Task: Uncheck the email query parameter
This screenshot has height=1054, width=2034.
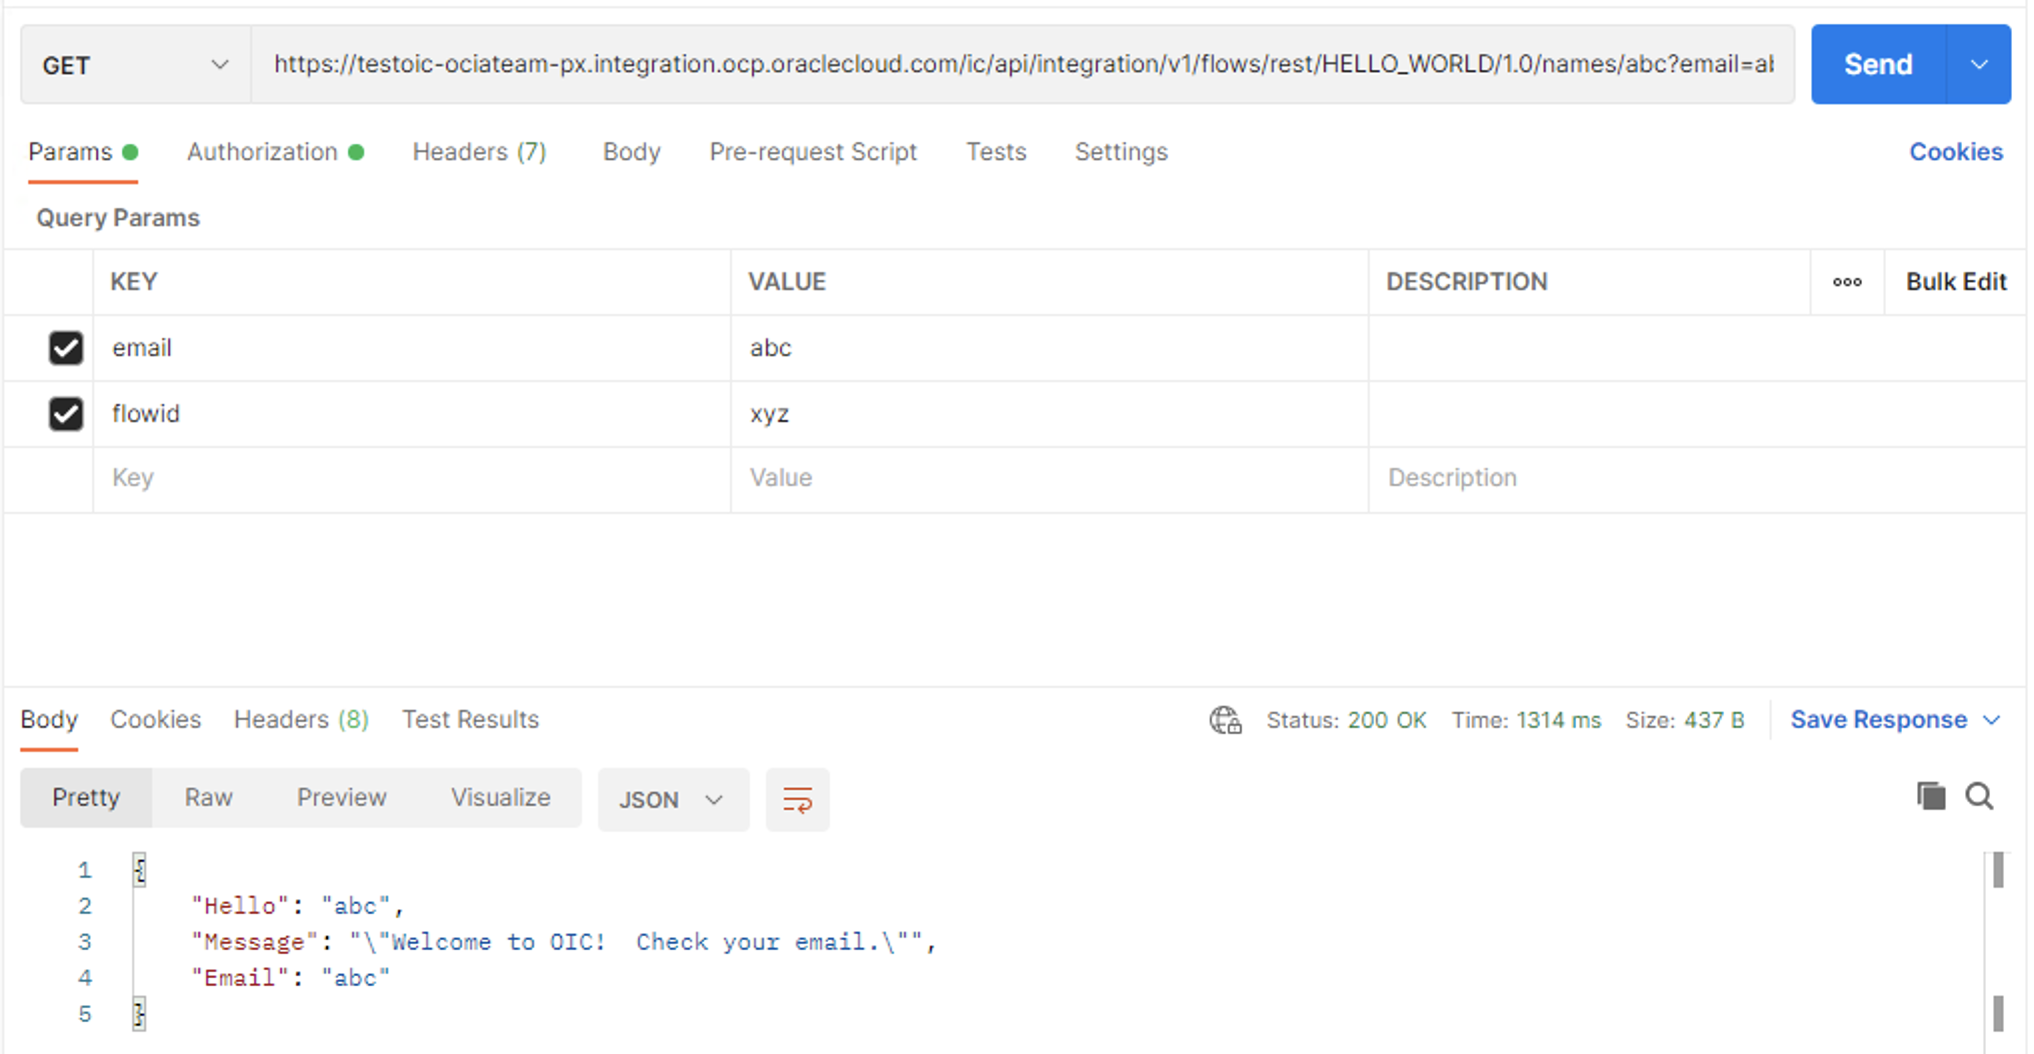Action: [x=66, y=348]
